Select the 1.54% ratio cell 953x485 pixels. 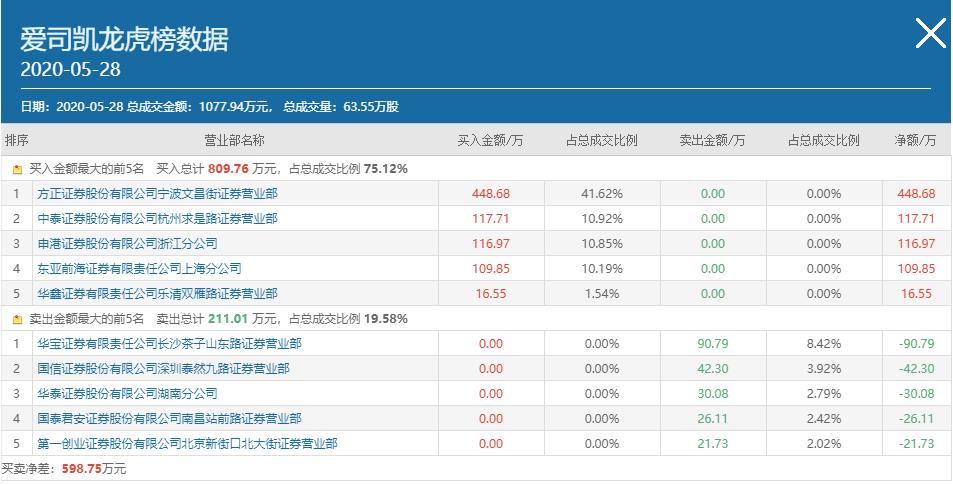602,294
